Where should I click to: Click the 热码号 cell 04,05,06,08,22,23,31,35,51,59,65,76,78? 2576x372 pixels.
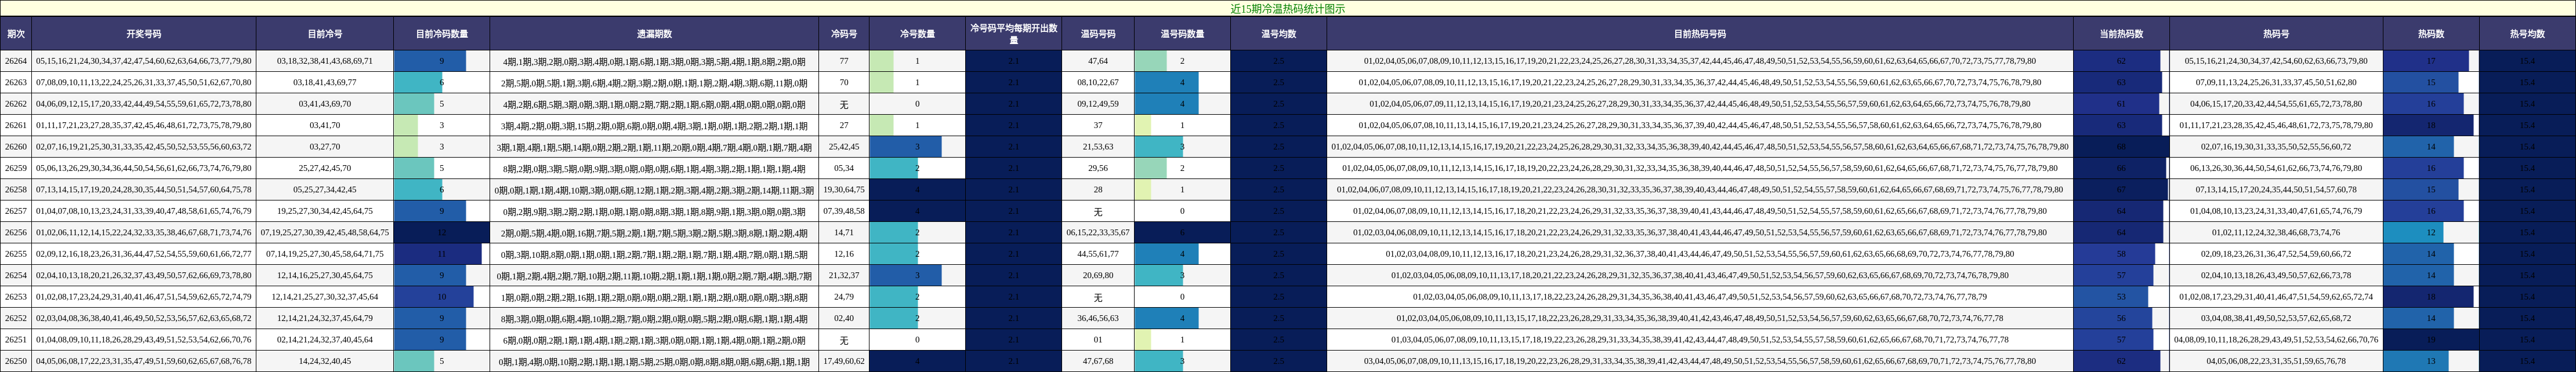coord(2276,361)
